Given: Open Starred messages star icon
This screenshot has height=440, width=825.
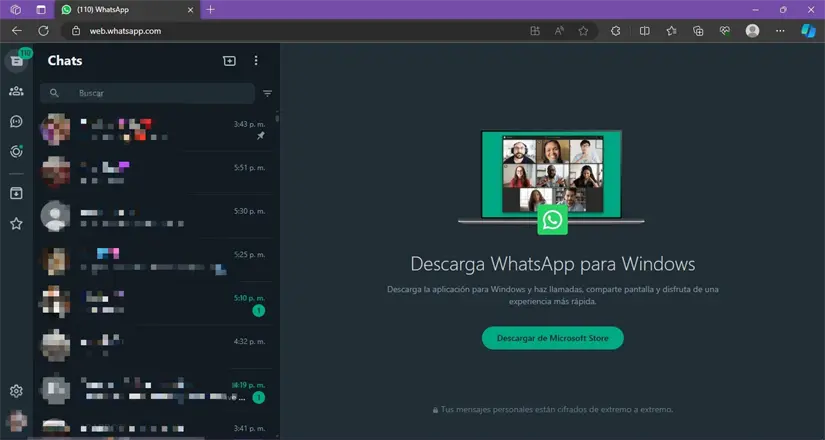Looking at the screenshot, I should [x=16, y=224].
